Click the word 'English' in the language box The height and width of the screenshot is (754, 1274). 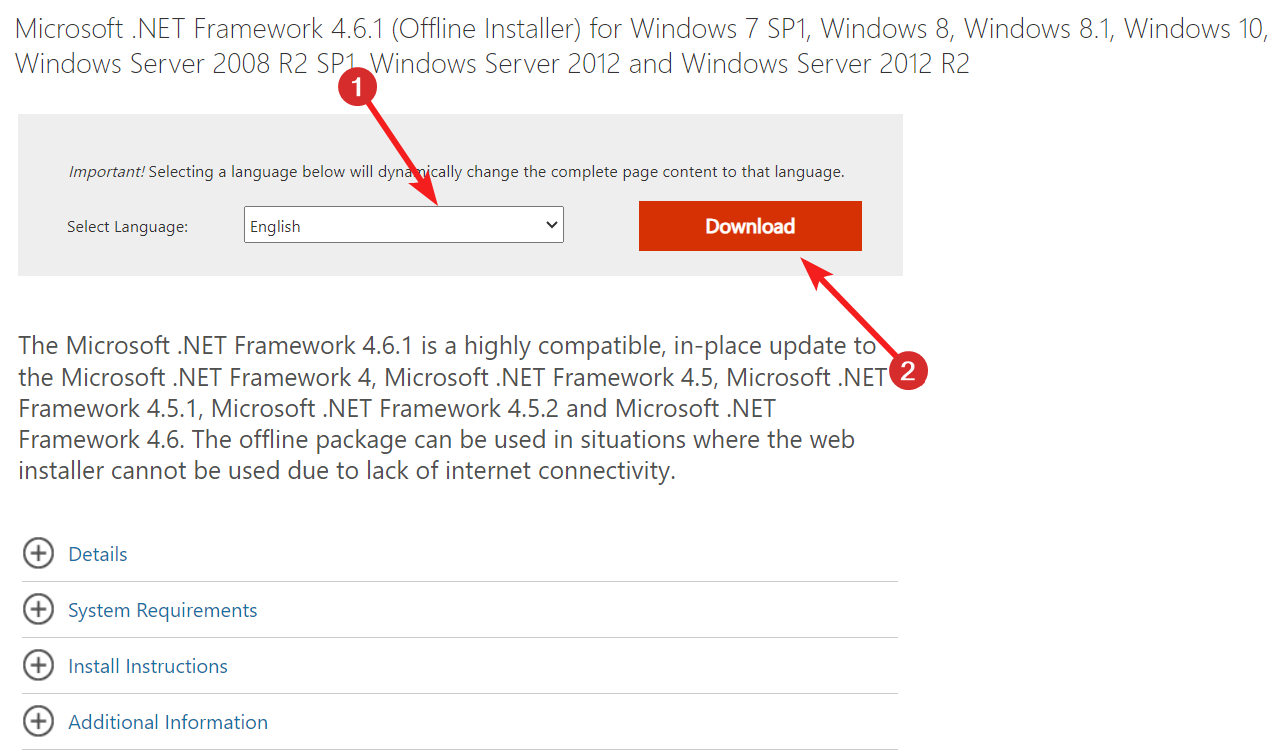[x=275, y=227]
